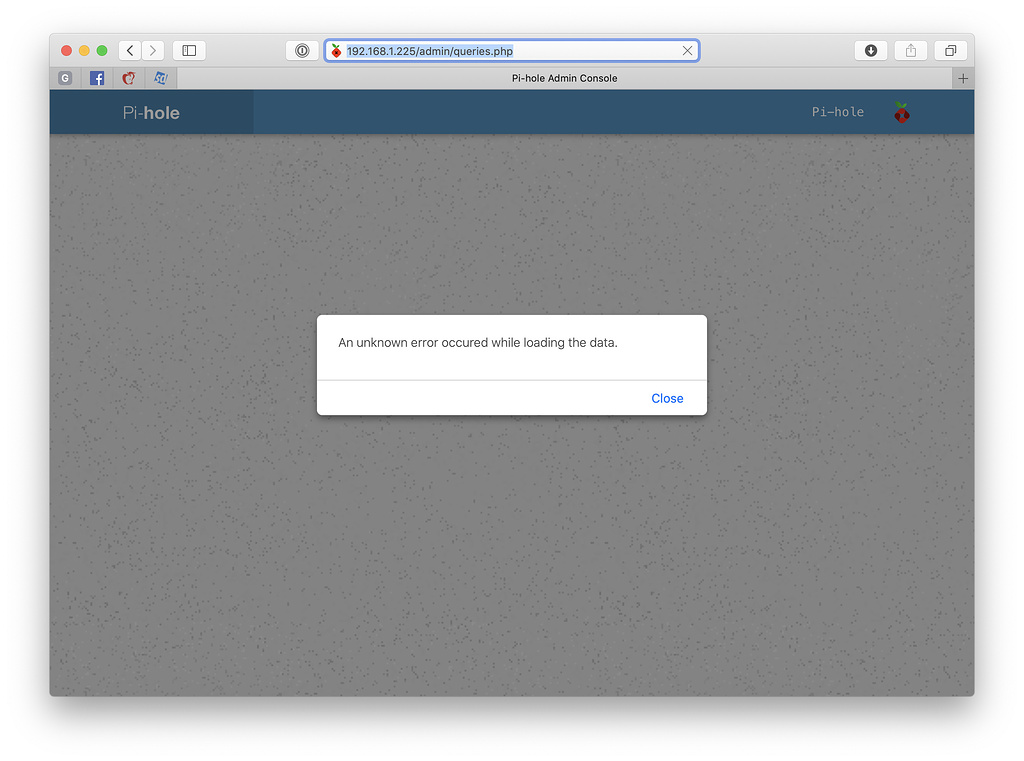Minimize the Safari window with the yellow button
The image size is (1024, 761).
tap(84, 51)
